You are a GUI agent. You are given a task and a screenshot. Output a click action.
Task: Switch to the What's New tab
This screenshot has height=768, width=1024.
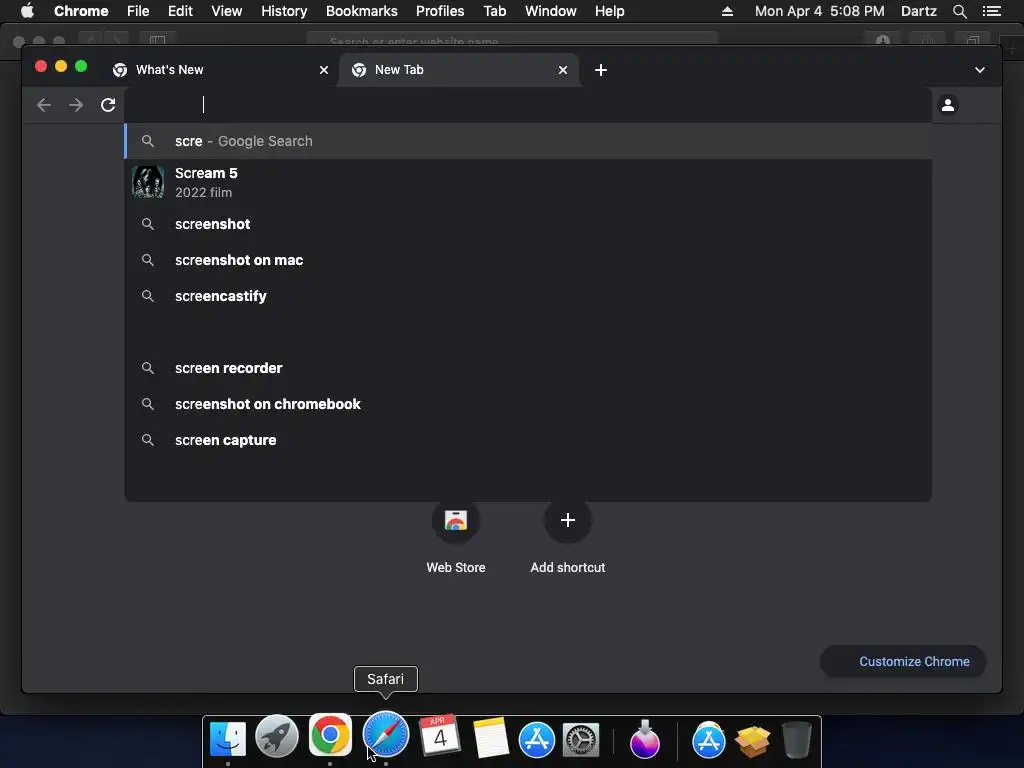(x=217, y=70)
